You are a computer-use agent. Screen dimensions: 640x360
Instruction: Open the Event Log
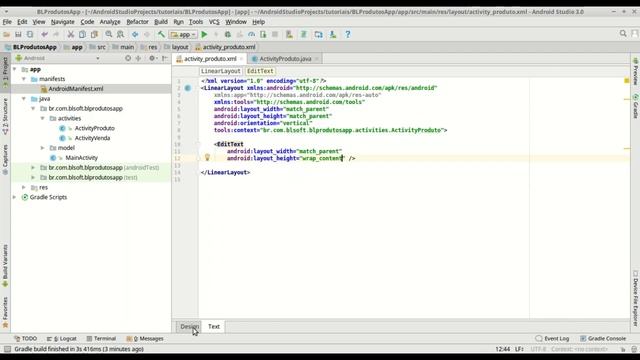coord(552,338)
